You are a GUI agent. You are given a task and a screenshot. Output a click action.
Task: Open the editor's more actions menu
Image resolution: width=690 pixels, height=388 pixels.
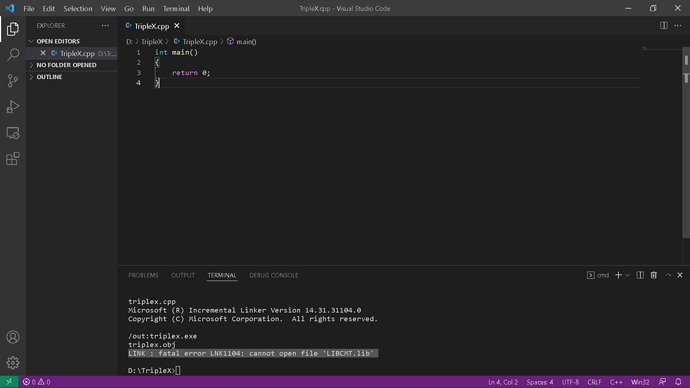click(x=678, y=26)
